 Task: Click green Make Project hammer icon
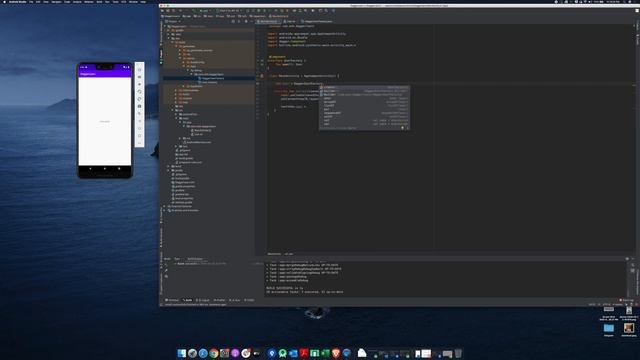[194, 11]
